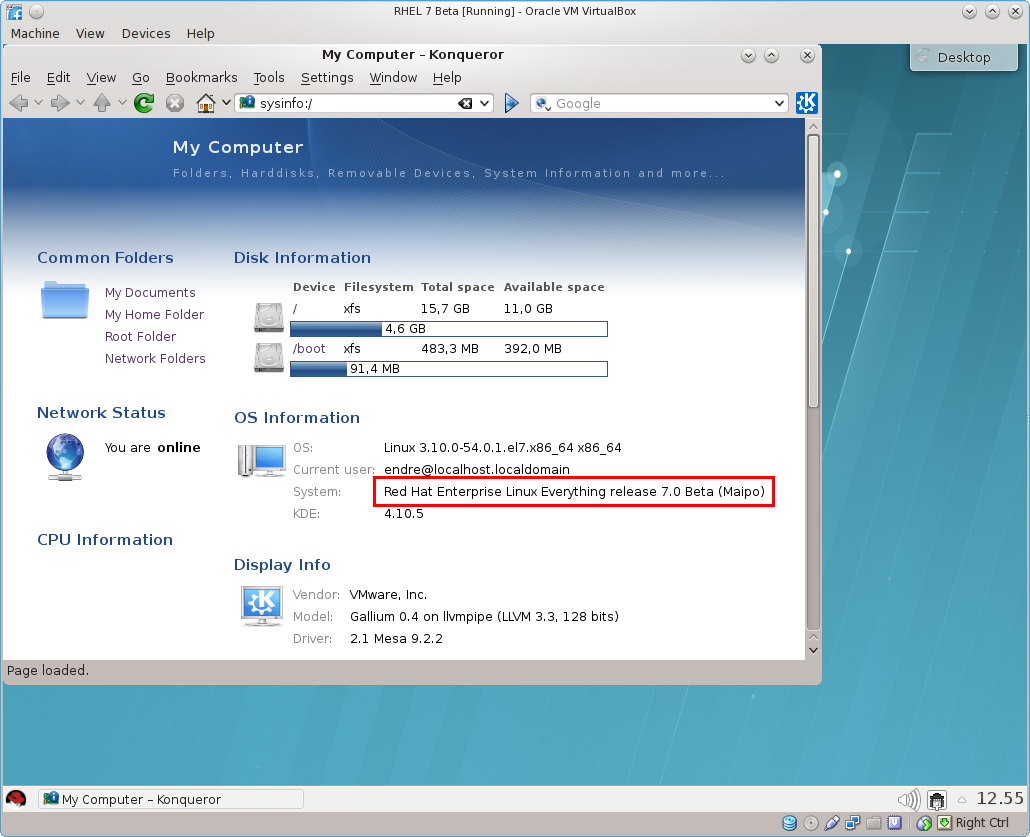Clear the location bar text

[x=464, y=103]
